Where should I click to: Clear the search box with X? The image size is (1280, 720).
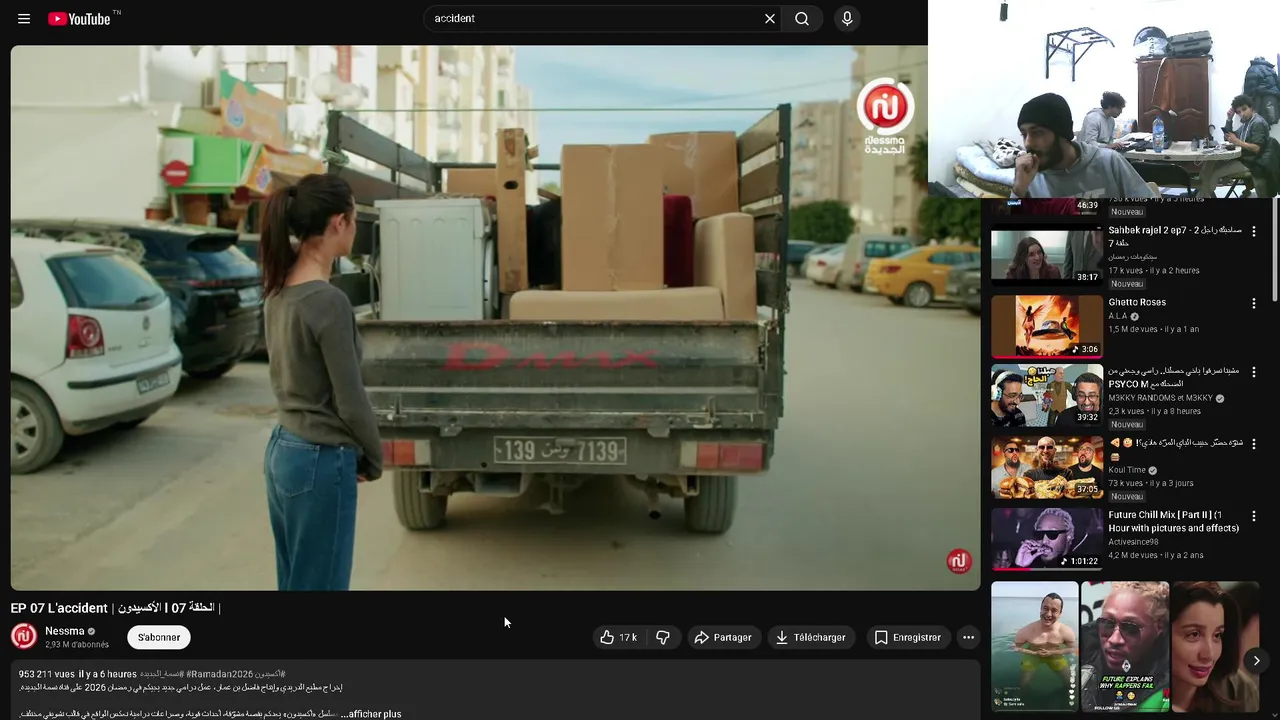pos(770,19)
